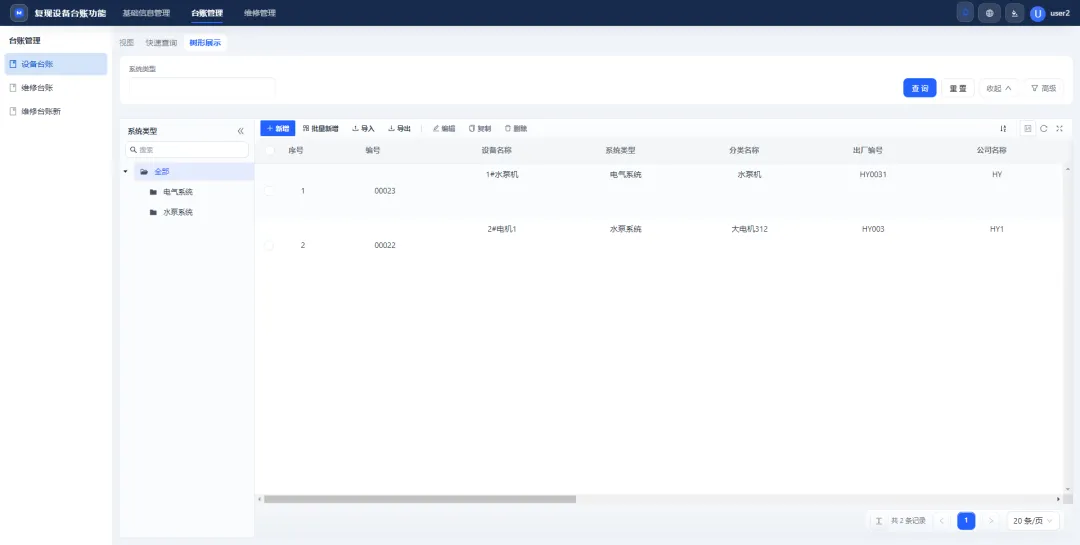Click cell HY0031 in table

point(873,175)
